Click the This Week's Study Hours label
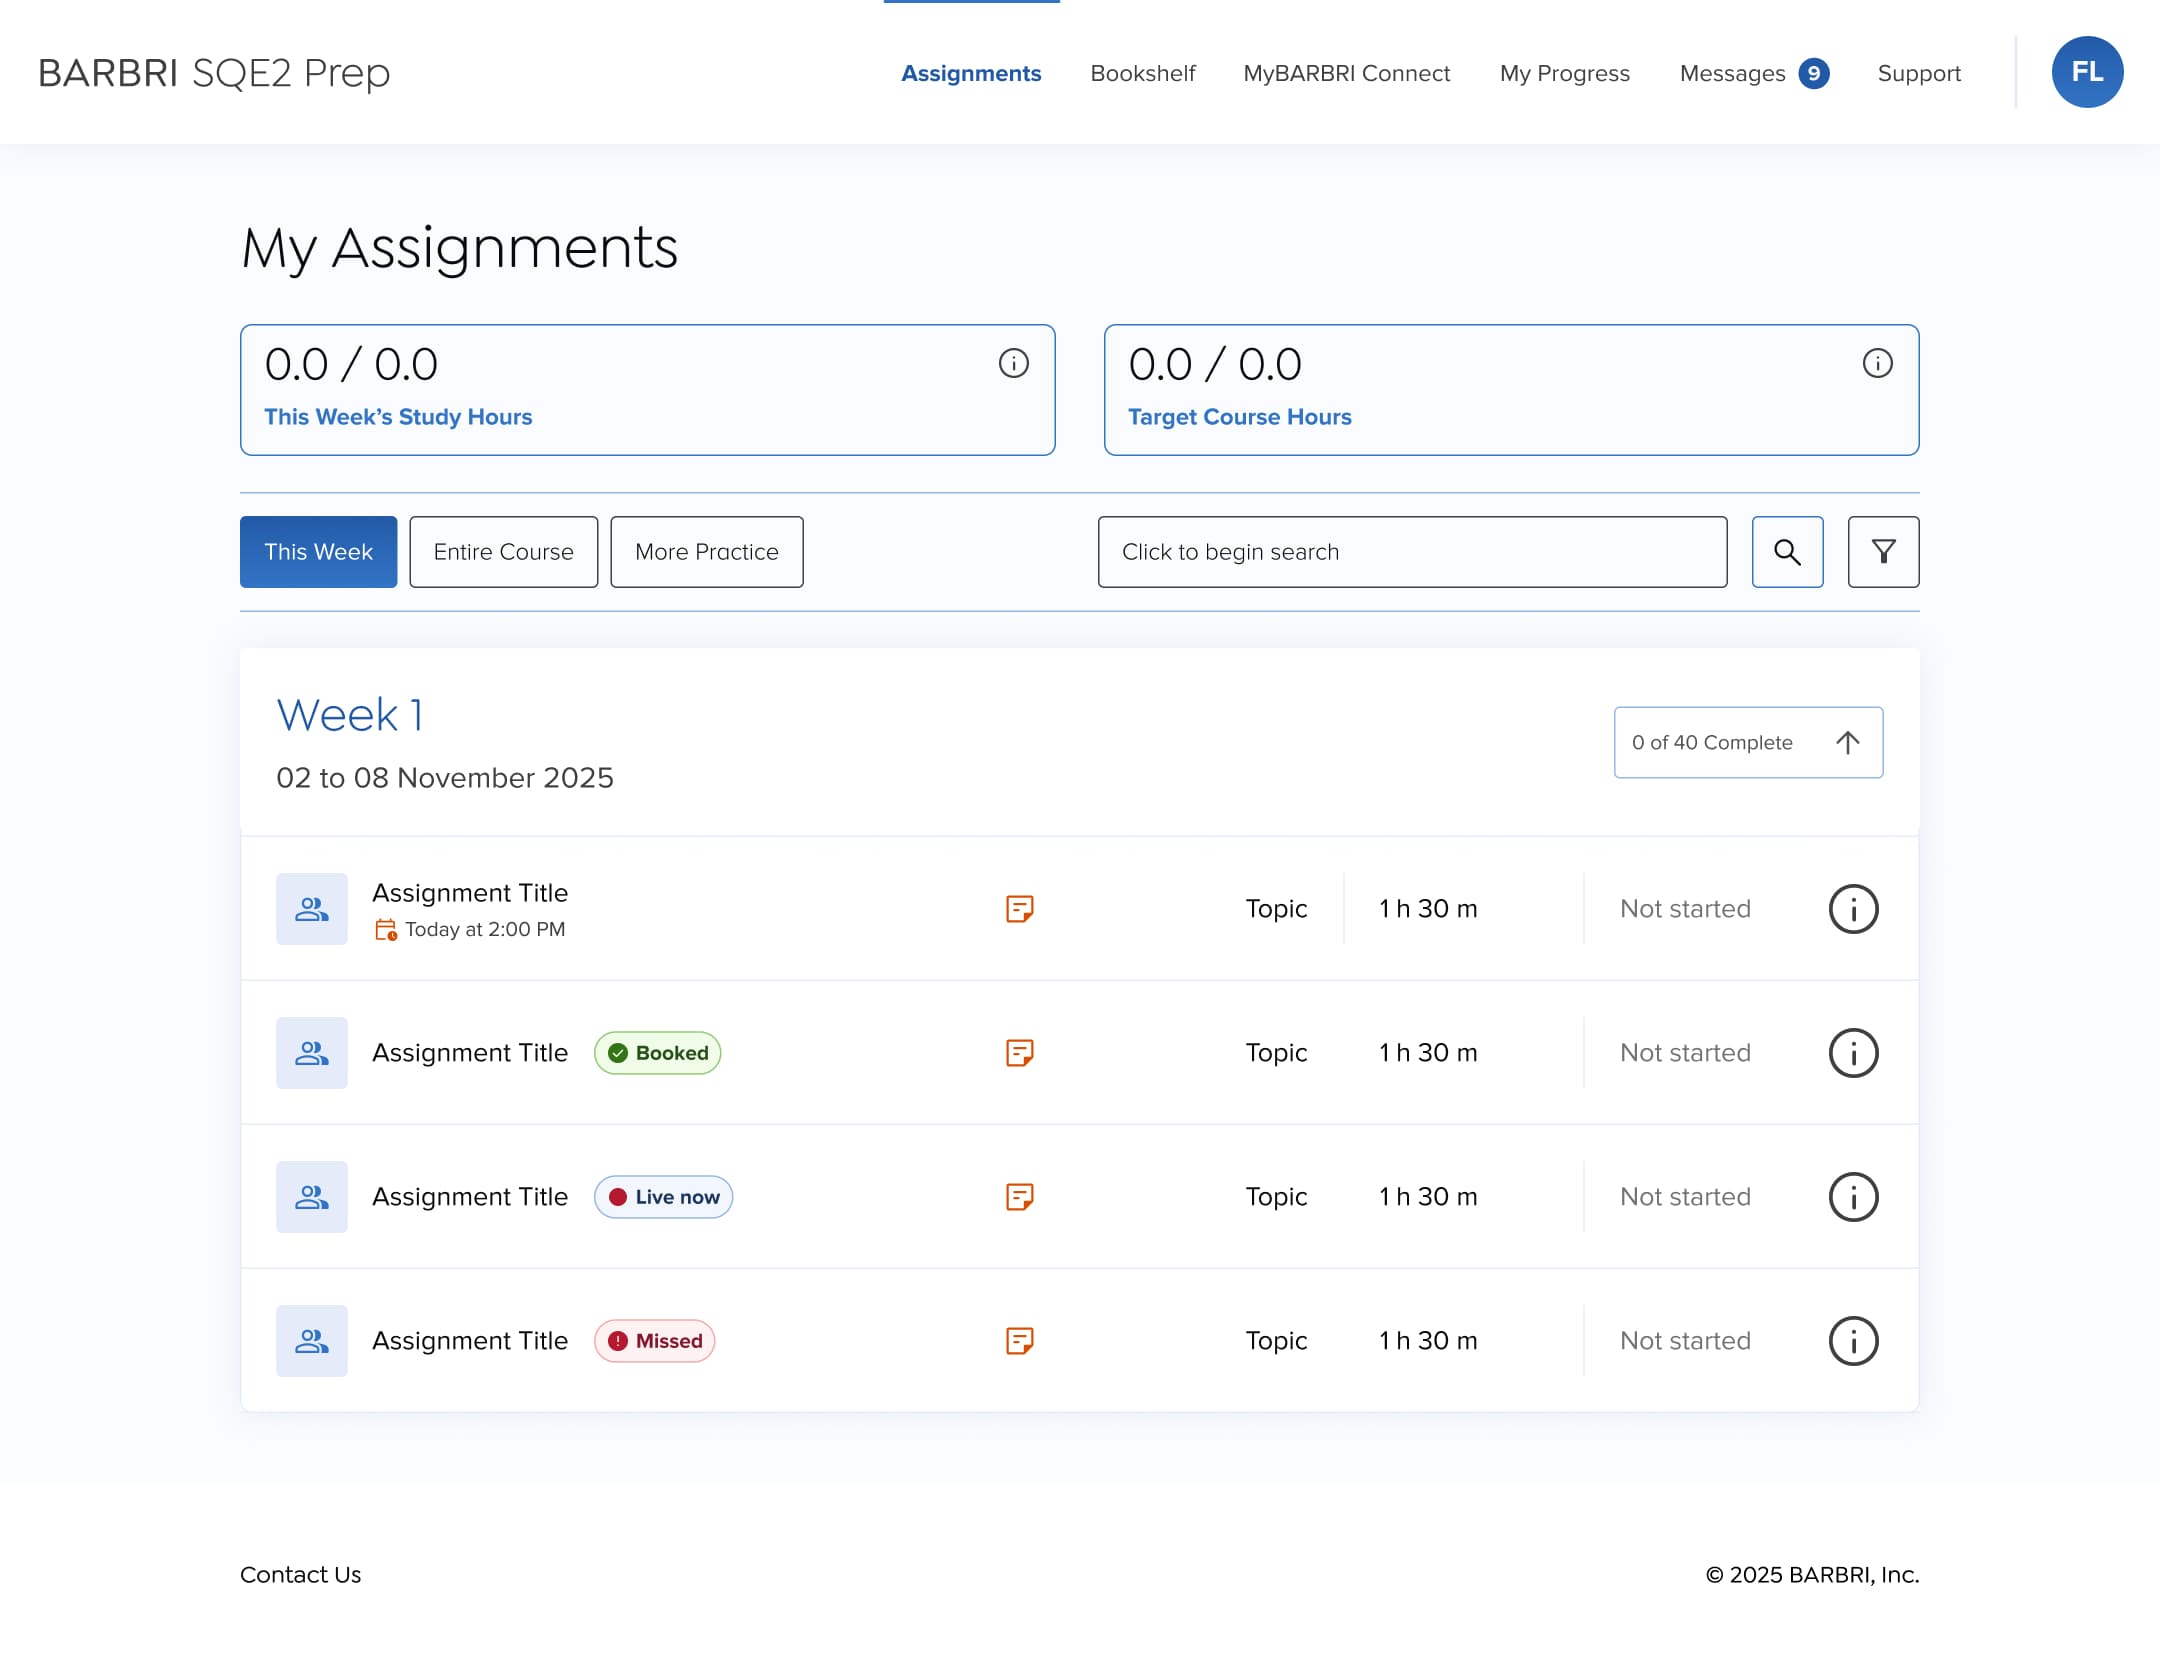Image resolution: width=2160 pixels, height=1662 pixels. (398, 417)
